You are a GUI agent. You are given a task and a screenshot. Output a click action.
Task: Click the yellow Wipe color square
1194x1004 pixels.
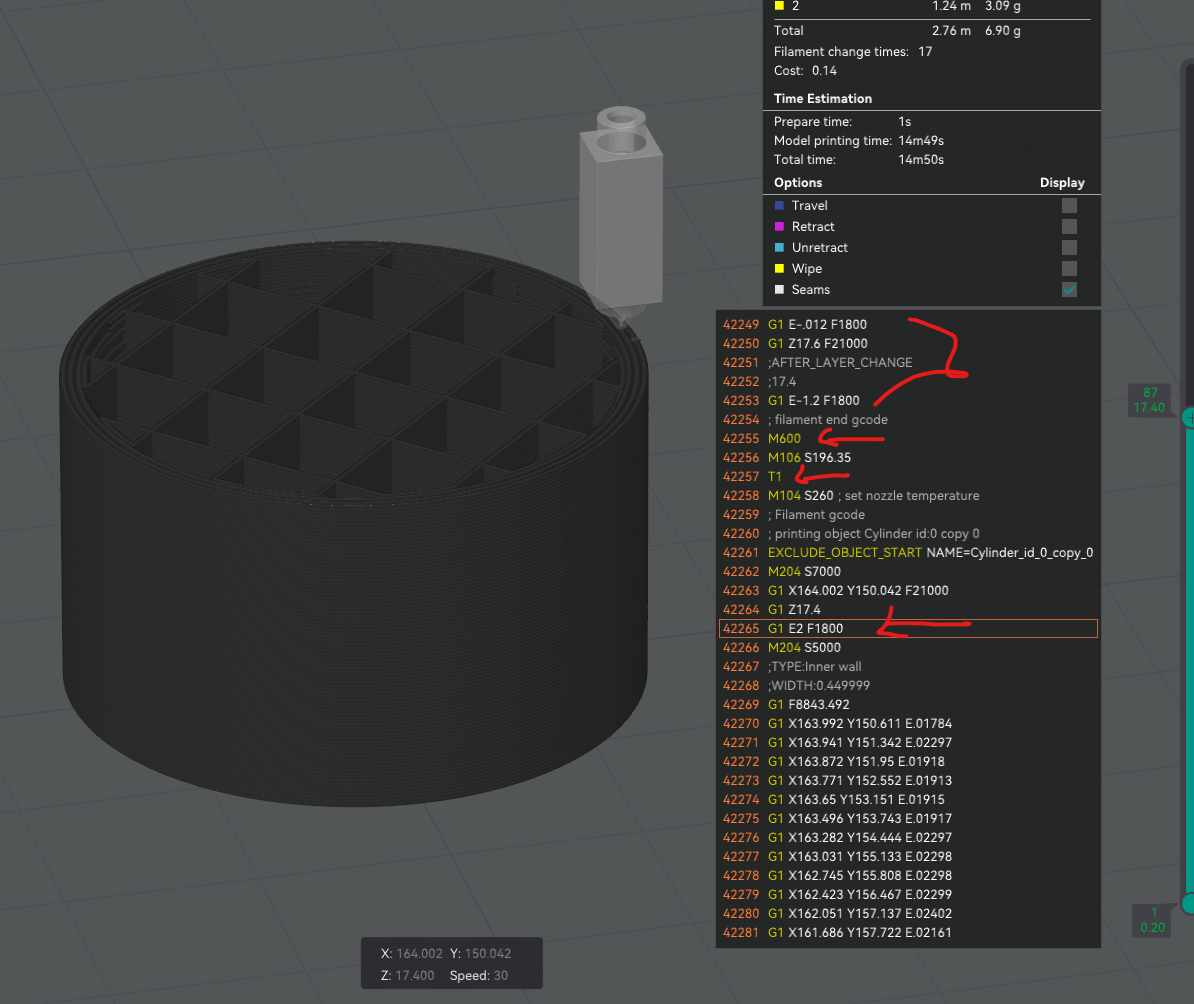[779, 268]
